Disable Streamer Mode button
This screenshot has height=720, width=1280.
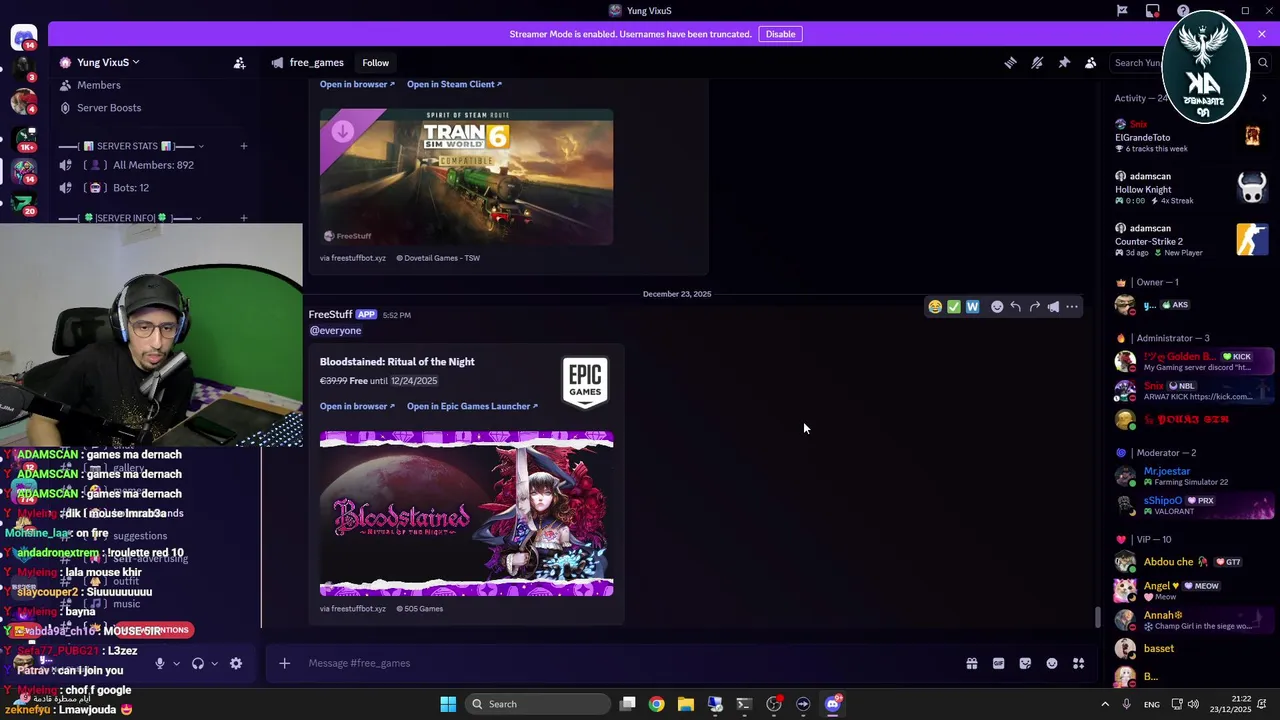click(780, 34)
